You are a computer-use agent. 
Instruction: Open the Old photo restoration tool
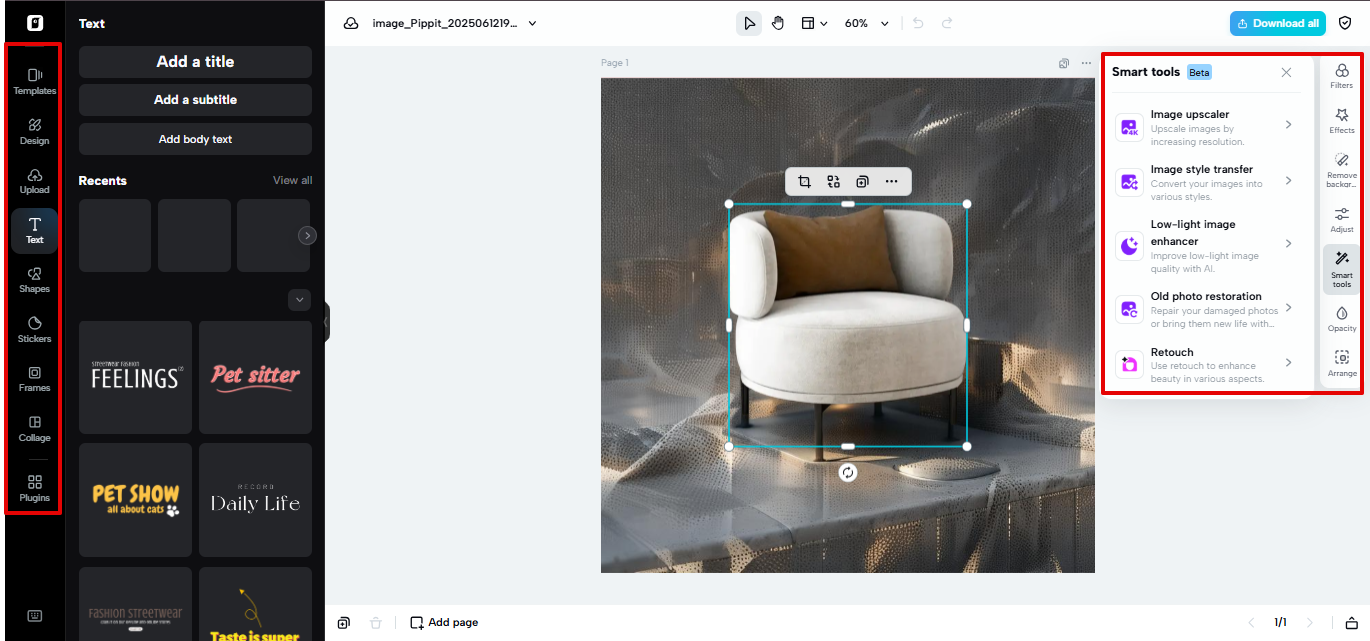pos(1204,305)
